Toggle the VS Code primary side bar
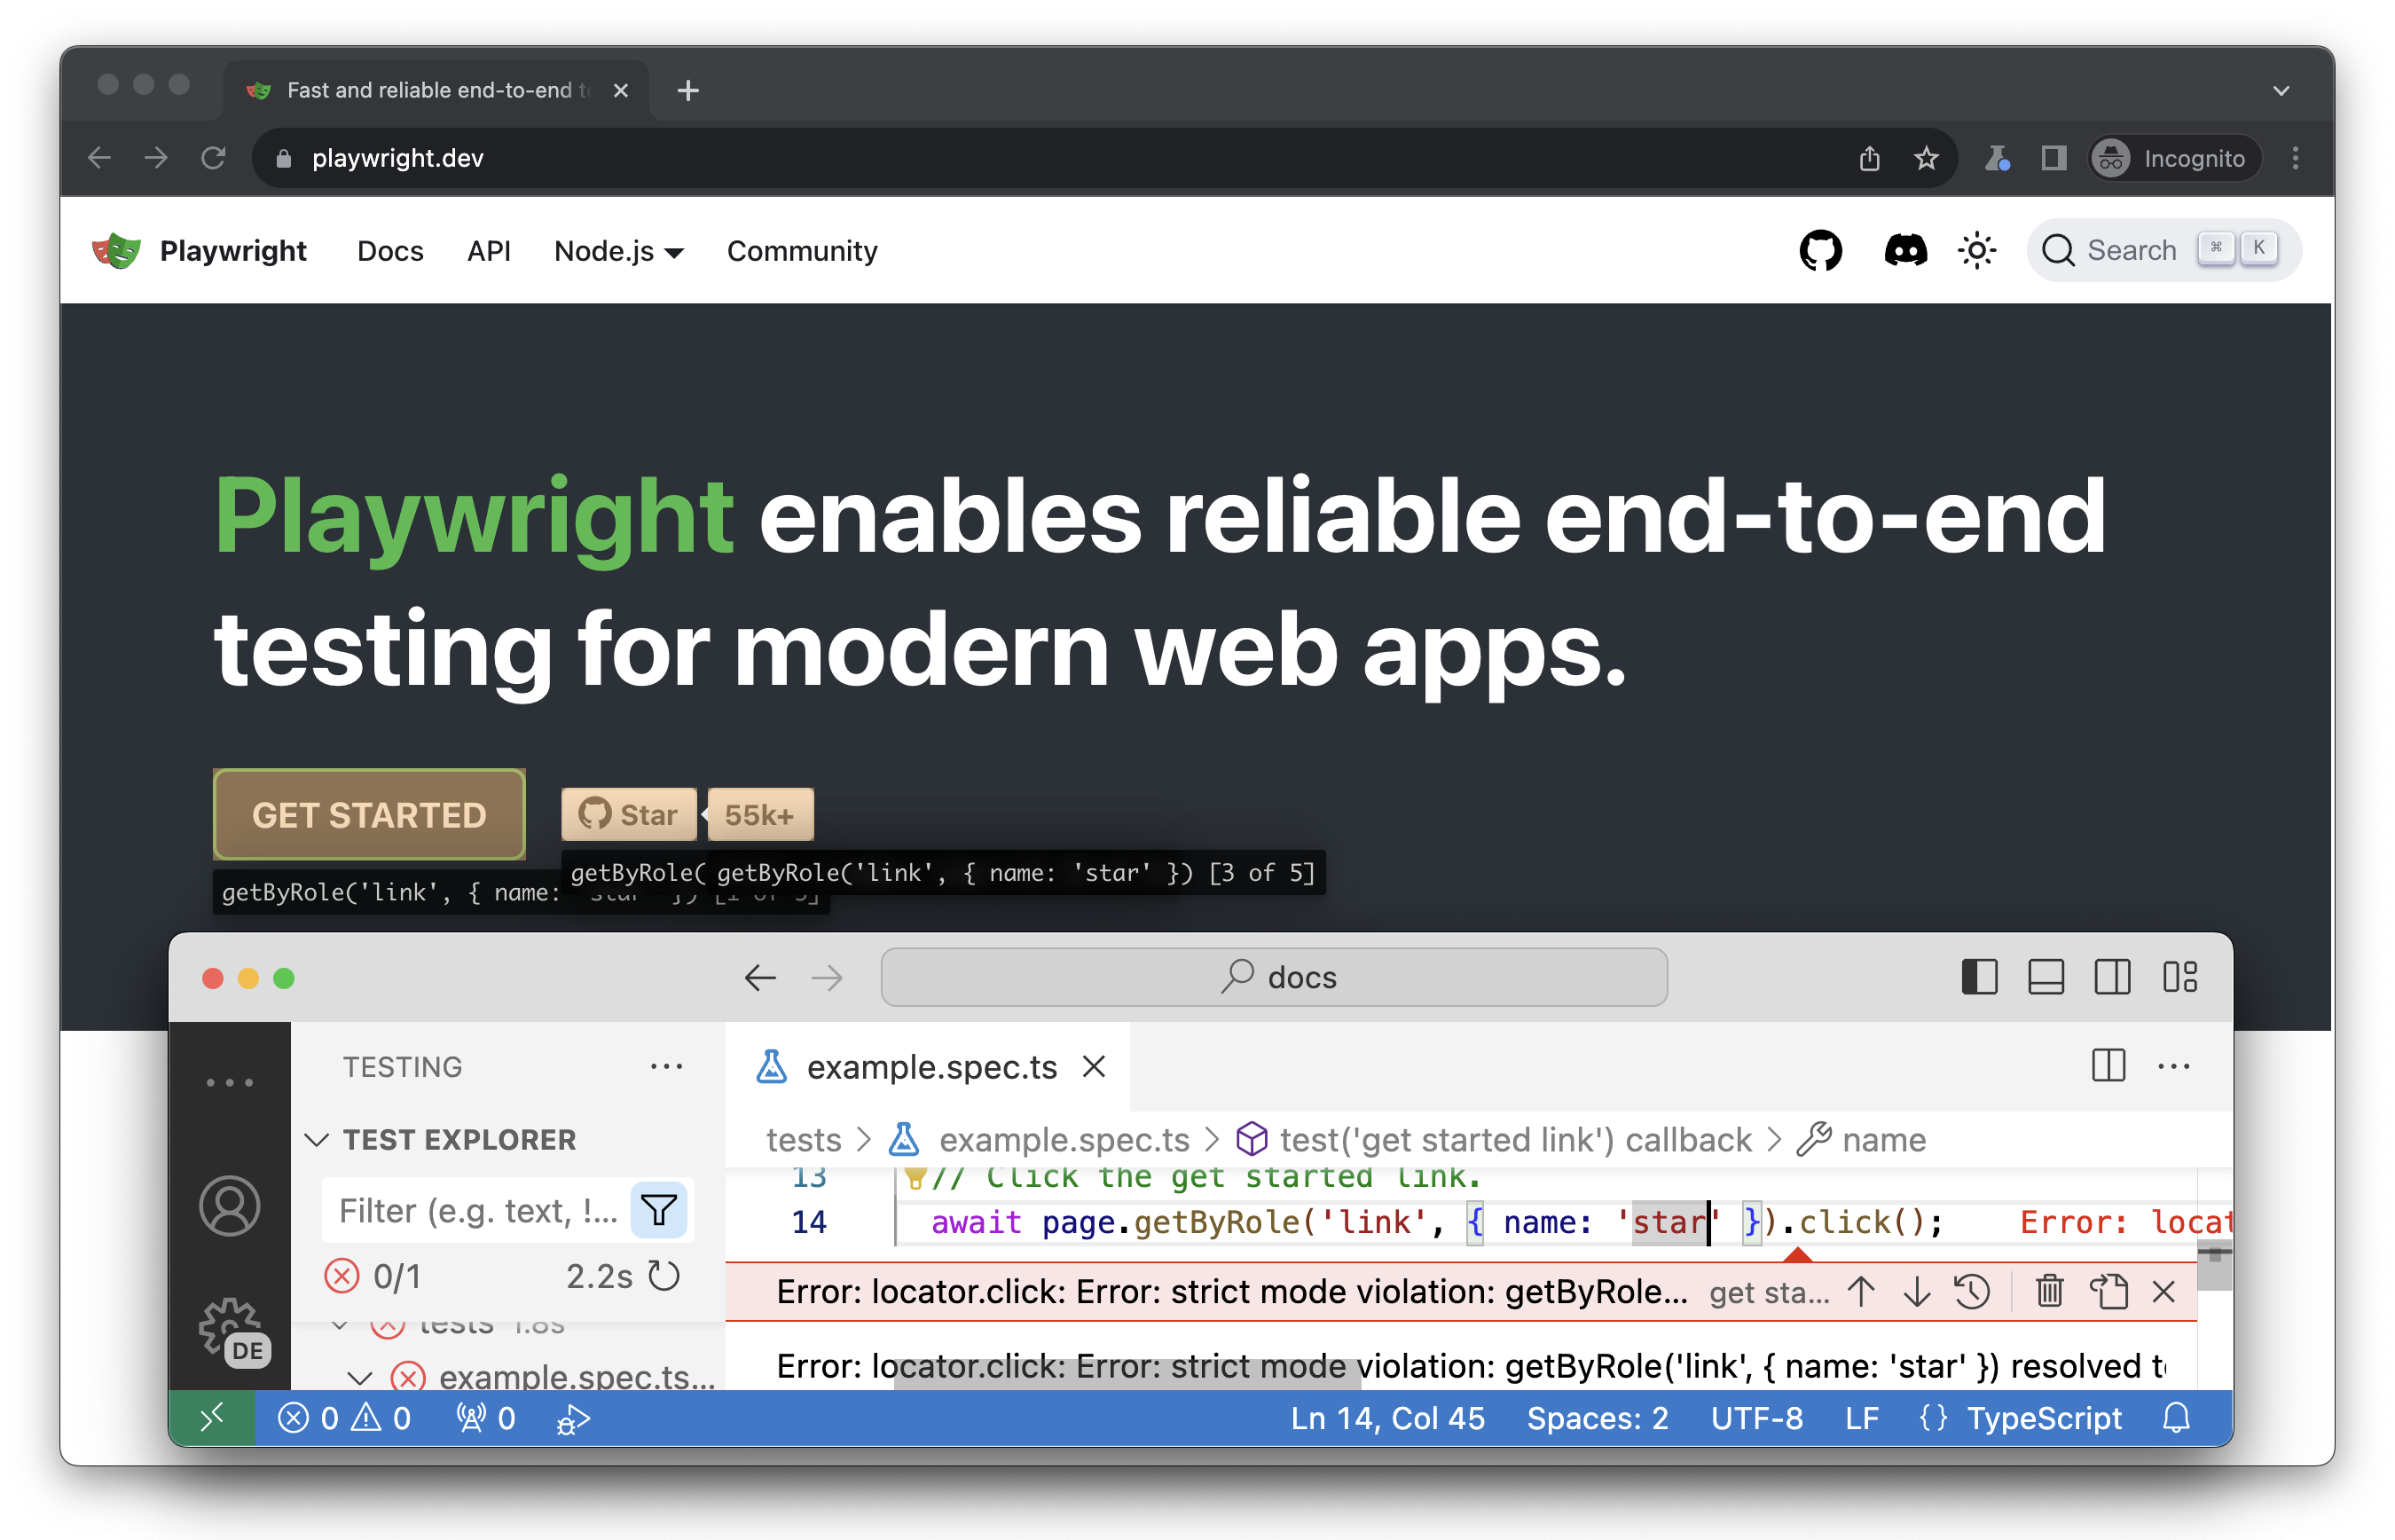 point(1978,977)
